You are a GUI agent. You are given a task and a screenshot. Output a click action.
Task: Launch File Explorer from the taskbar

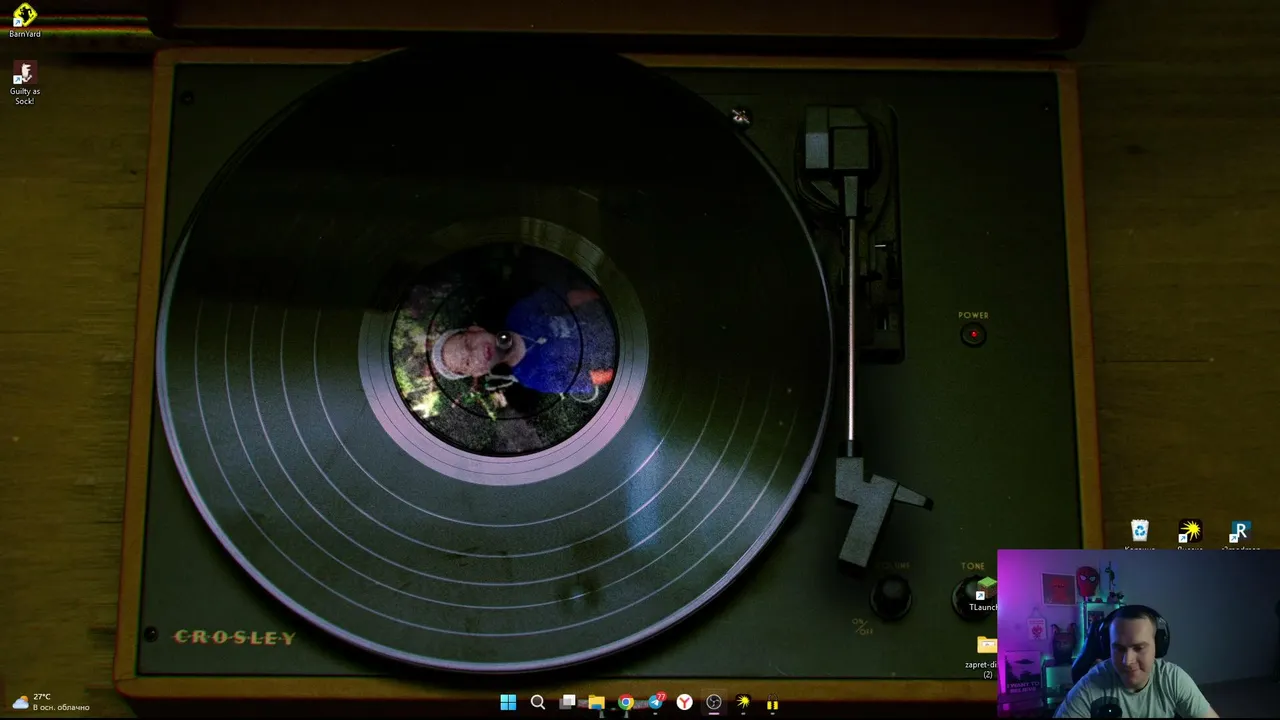click(596, 702)
